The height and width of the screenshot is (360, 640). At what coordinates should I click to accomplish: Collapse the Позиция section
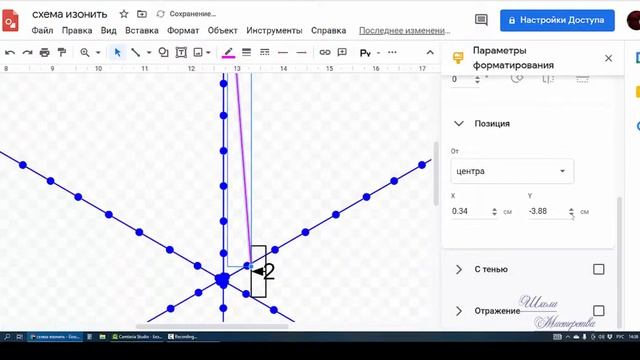(x=459, y=123)
